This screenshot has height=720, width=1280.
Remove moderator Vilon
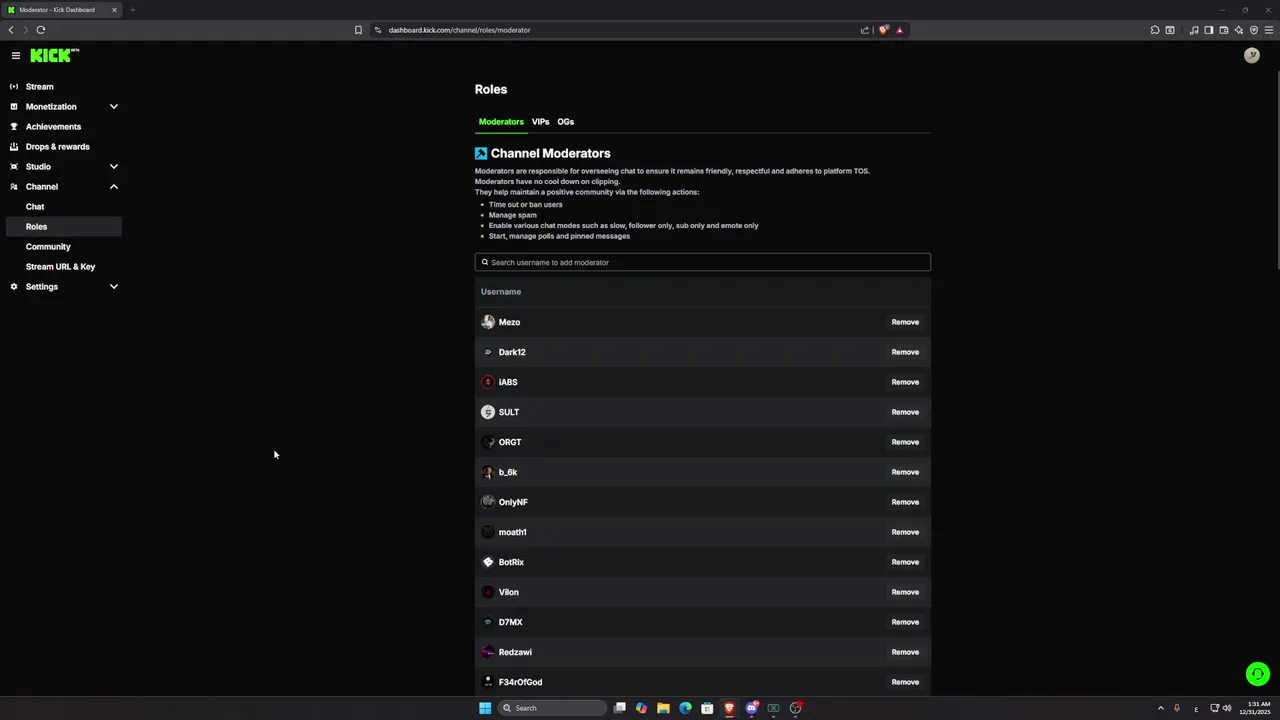click(x=905, y=592)
